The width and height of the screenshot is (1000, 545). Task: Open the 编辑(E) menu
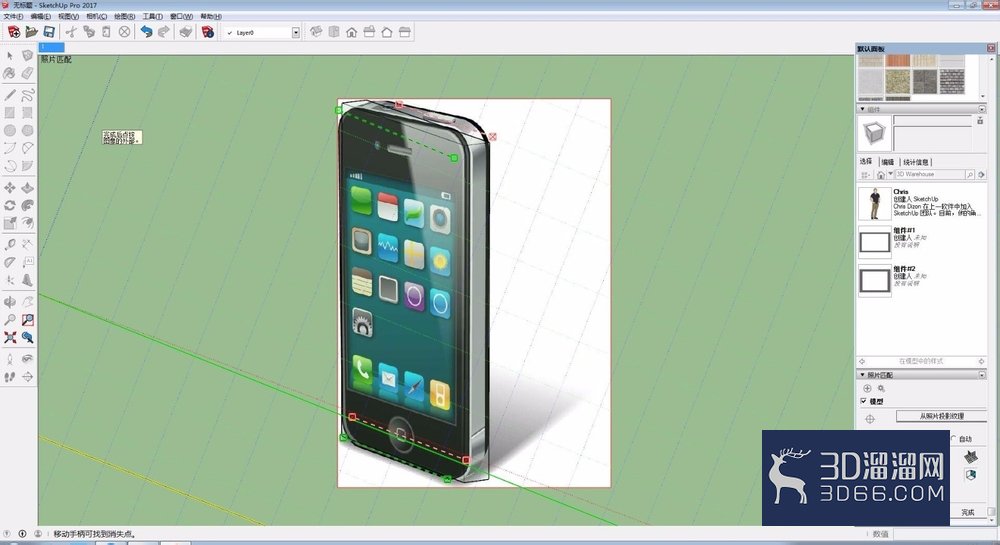tap(41, 17)
